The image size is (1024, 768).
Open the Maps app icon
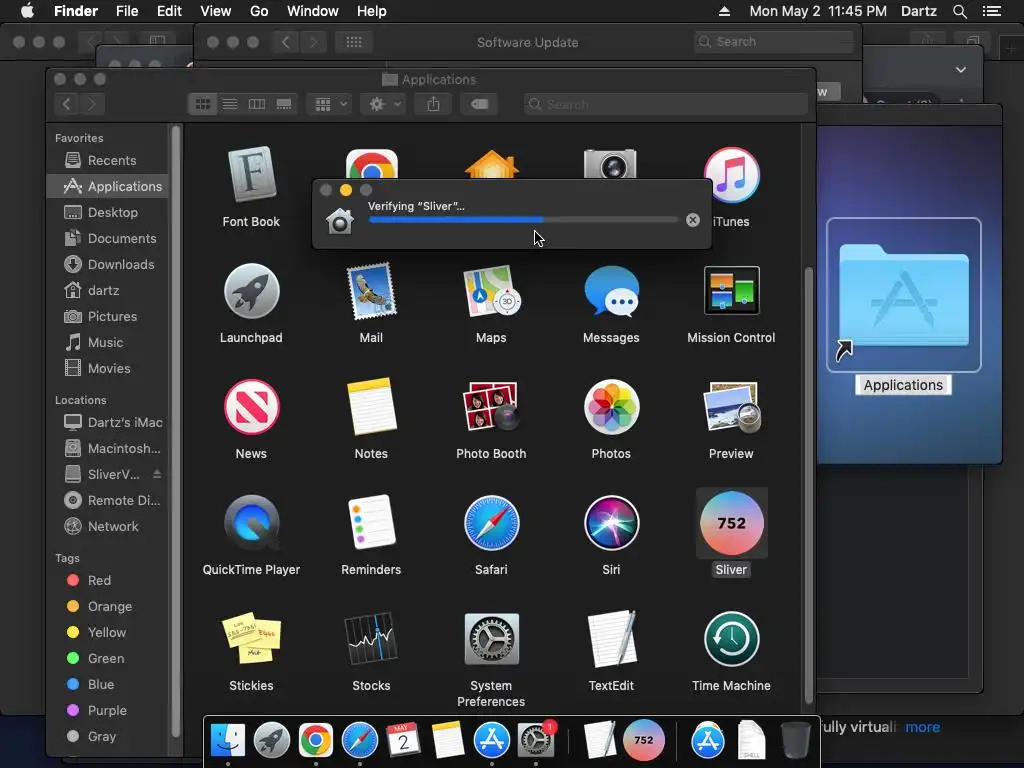click(491, 291)
